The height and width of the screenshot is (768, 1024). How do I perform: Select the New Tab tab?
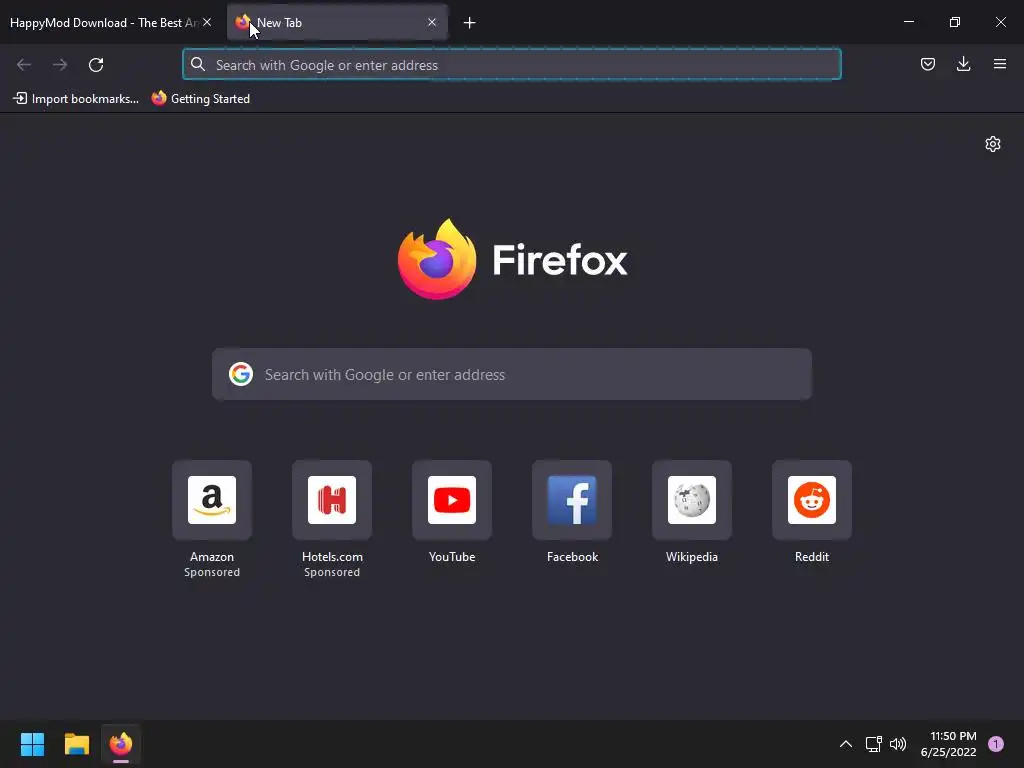click(x=337, y=22)
